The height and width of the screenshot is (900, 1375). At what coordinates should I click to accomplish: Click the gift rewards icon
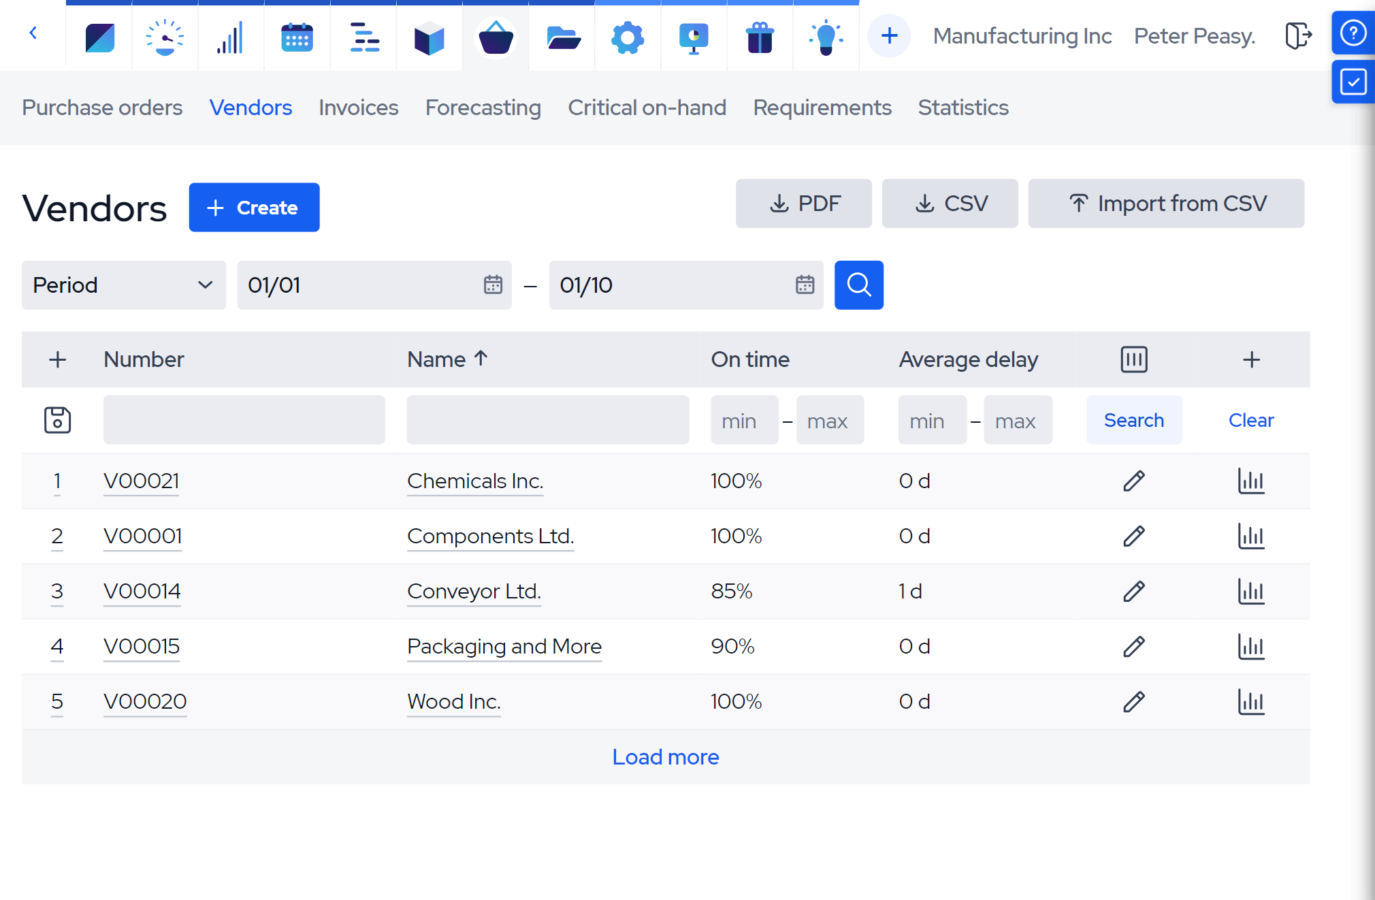click(759, 36)
